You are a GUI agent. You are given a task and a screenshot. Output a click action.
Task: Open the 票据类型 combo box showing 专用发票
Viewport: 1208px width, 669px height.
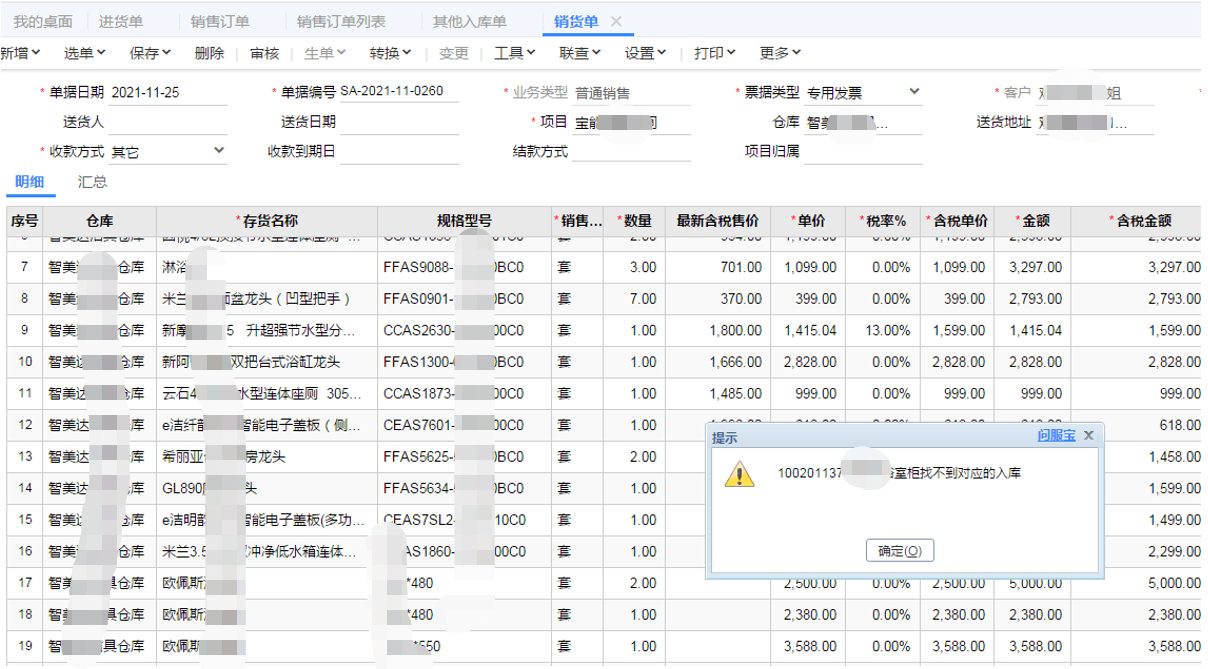[863, 93]
